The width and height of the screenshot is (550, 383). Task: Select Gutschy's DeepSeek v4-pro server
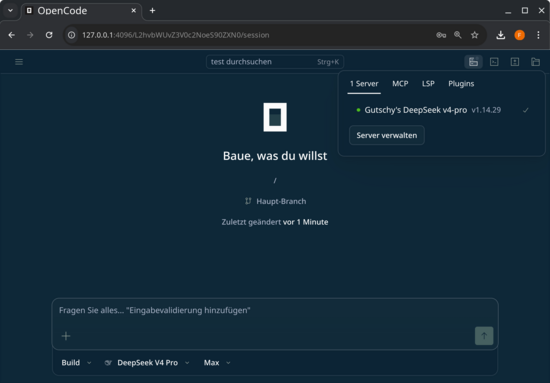[x=442, y=110]
